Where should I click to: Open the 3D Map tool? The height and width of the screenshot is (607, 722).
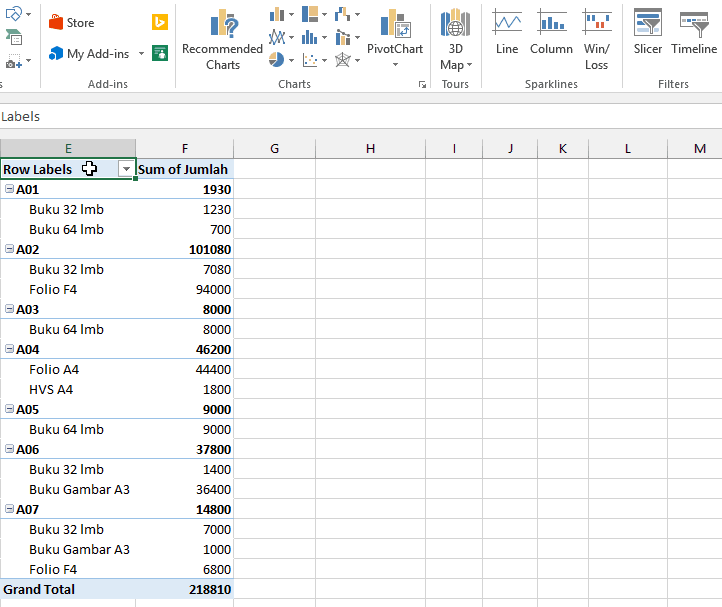[455, 40]
